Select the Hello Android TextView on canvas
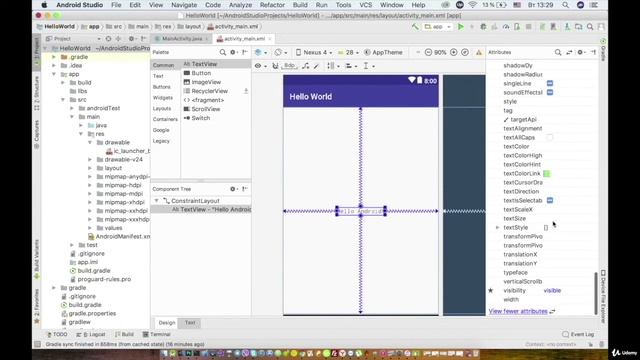640x360 pixels. tap(361, 211)
